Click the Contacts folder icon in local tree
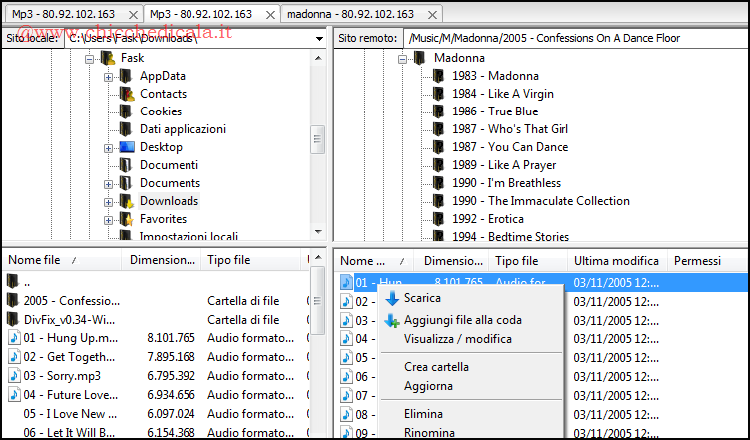This screenshot has height=440, width=750. 126,94
